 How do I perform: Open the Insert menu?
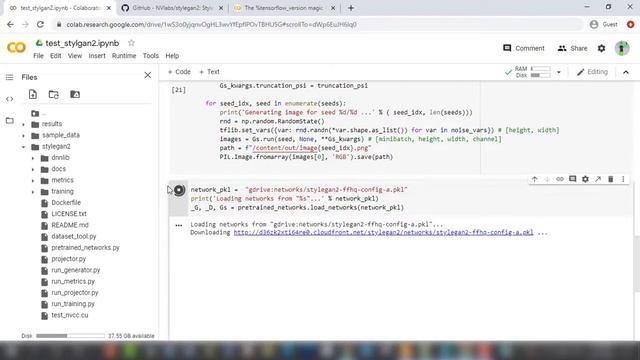pyautogui.click(x=97, y=56)
